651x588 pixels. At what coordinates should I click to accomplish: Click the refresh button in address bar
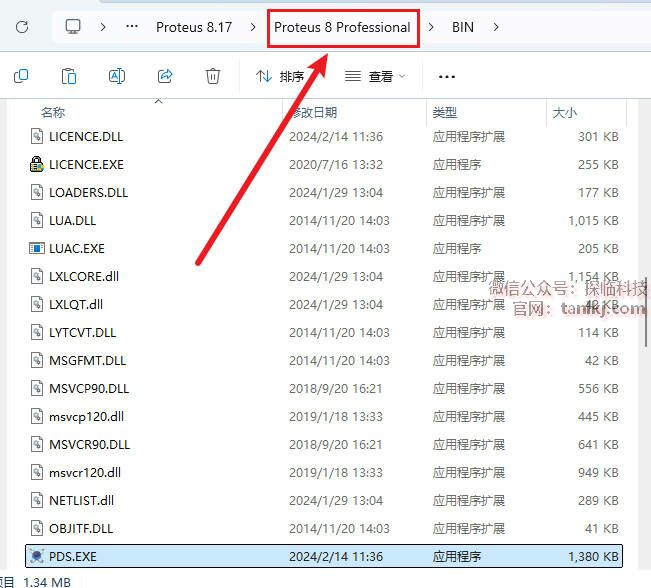22,27
